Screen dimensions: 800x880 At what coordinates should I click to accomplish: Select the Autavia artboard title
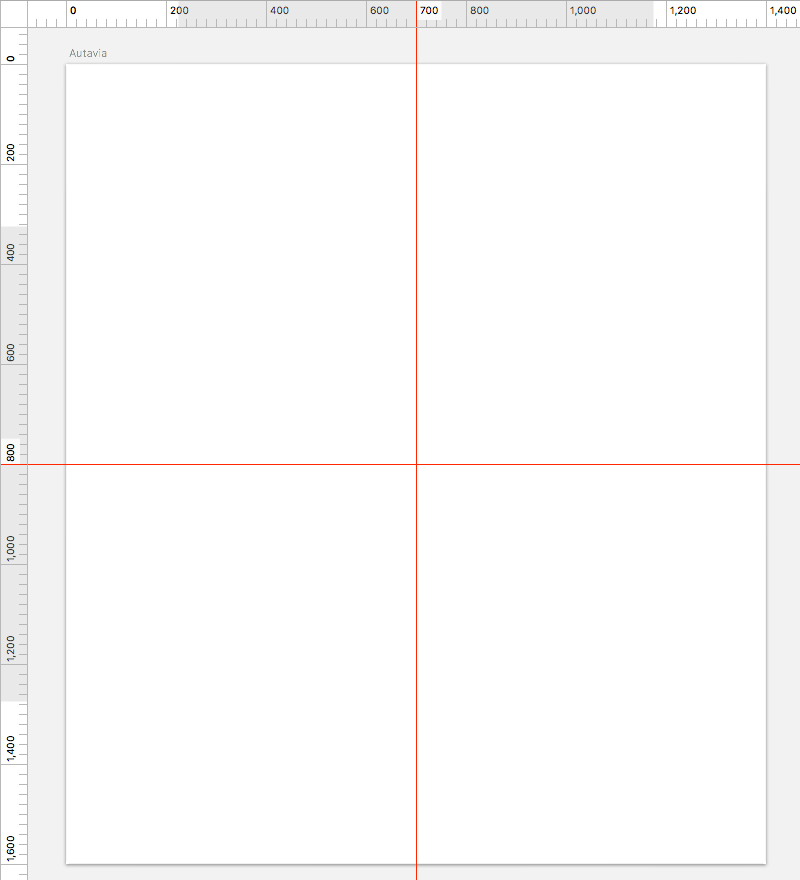[88, 53]
